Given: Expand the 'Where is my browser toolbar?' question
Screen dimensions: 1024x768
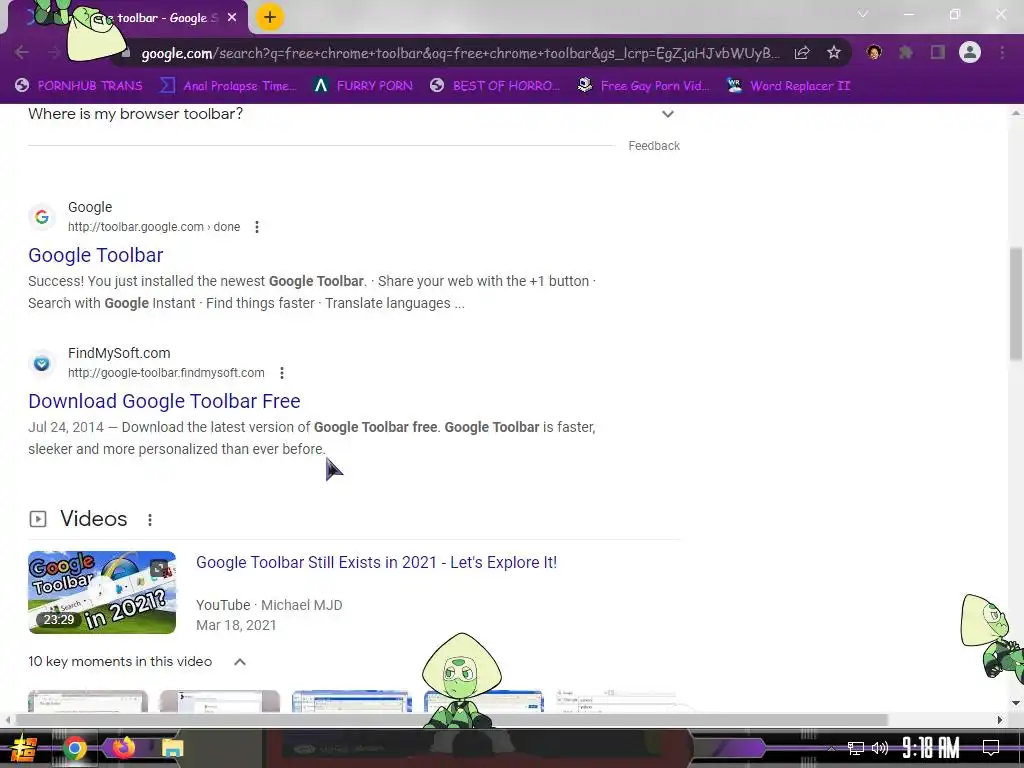Looking at the screenshot, I should [x=353, y=114].
